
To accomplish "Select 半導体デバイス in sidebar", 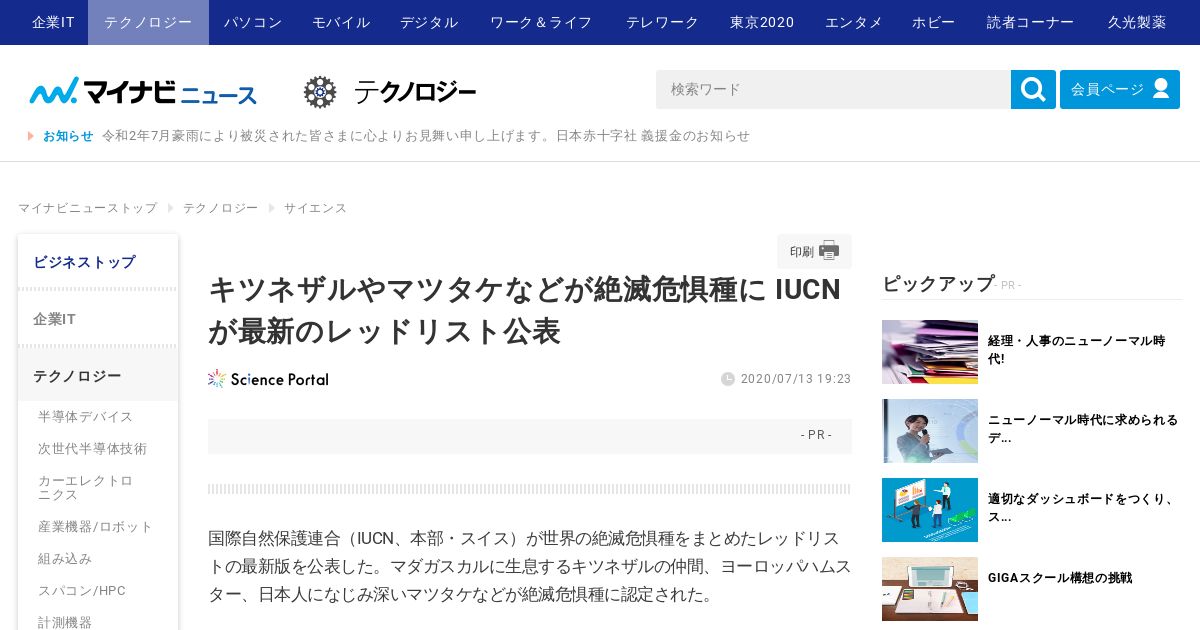I will [x=85, y=417].
